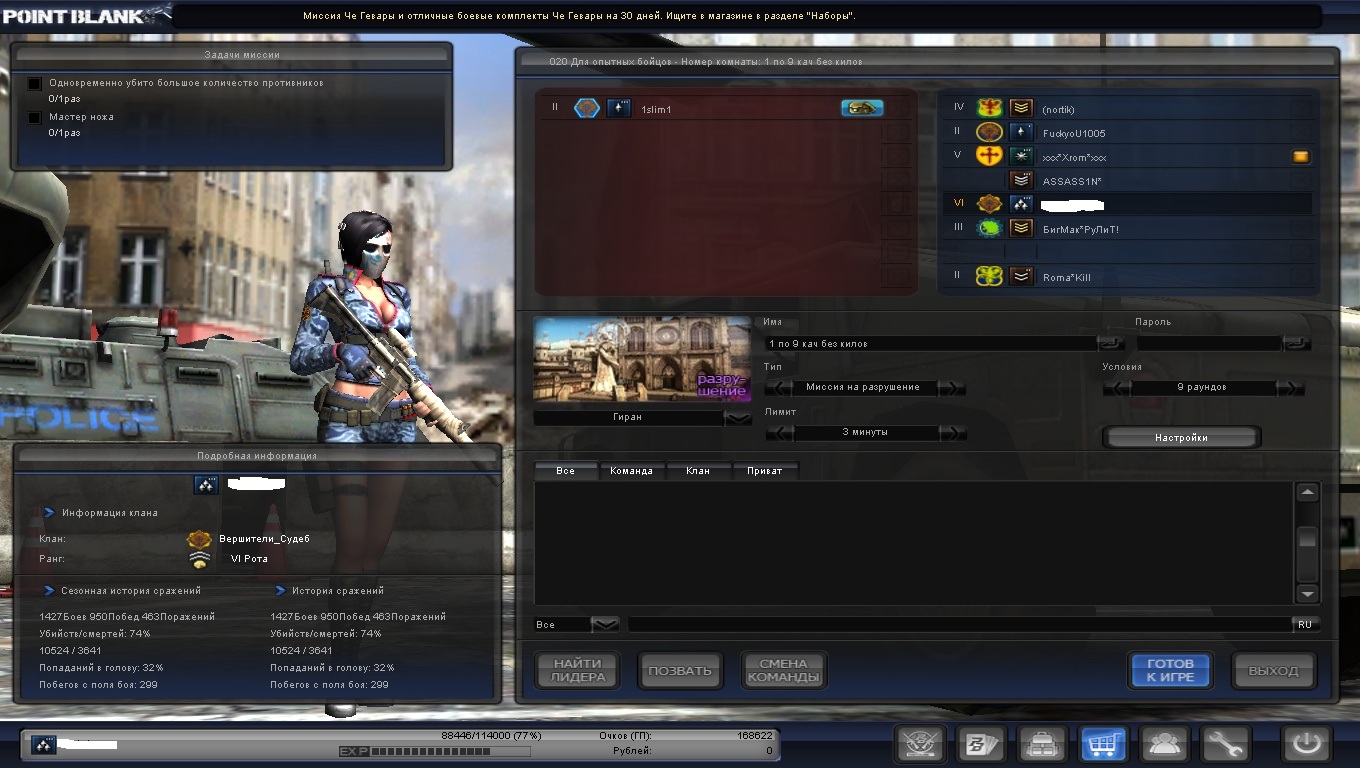Select next game type after Миссия на разрушение
The height and width of the screenshot is (768, 1360).
(952, 387)
